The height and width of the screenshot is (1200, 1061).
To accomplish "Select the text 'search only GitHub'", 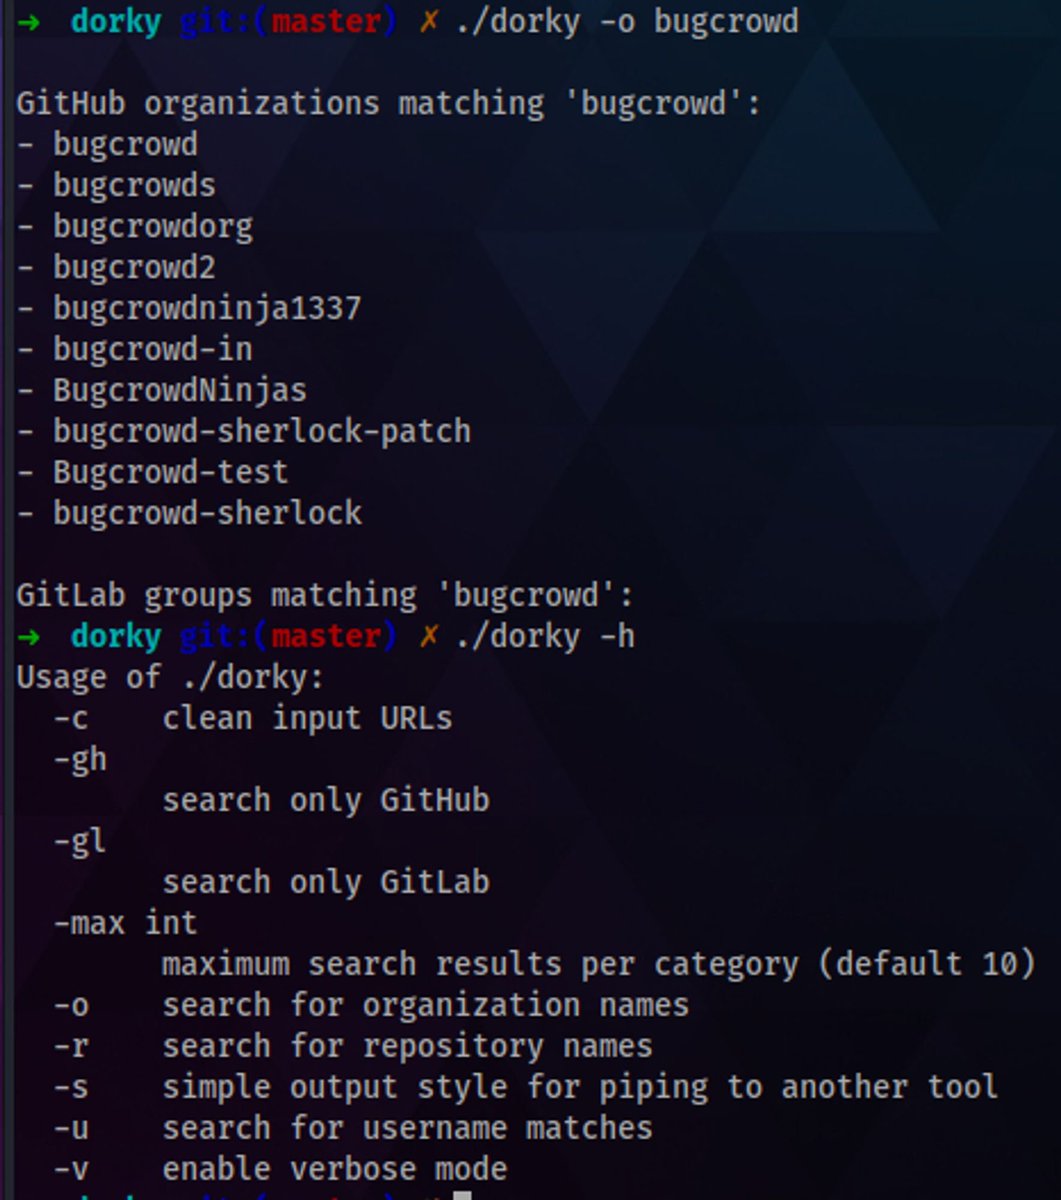I will [x=326, y=800].
